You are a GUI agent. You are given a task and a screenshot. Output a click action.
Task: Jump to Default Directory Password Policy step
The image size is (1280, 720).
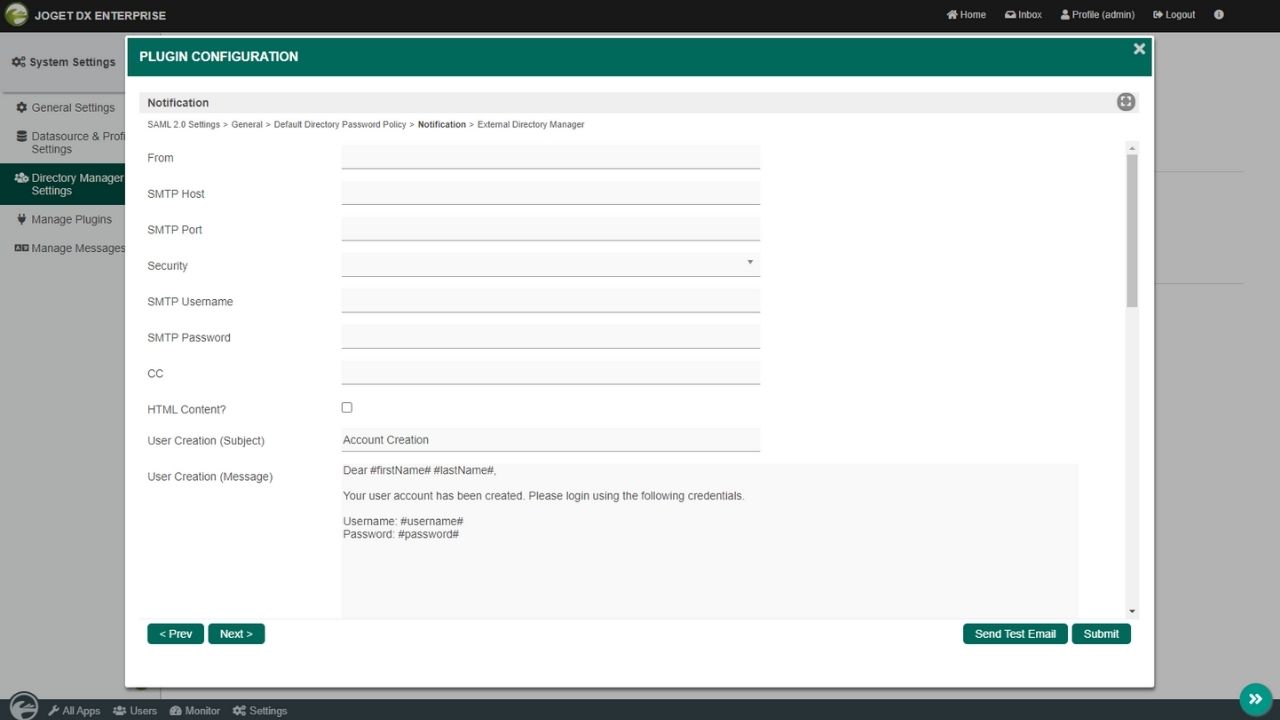[340, 125]
